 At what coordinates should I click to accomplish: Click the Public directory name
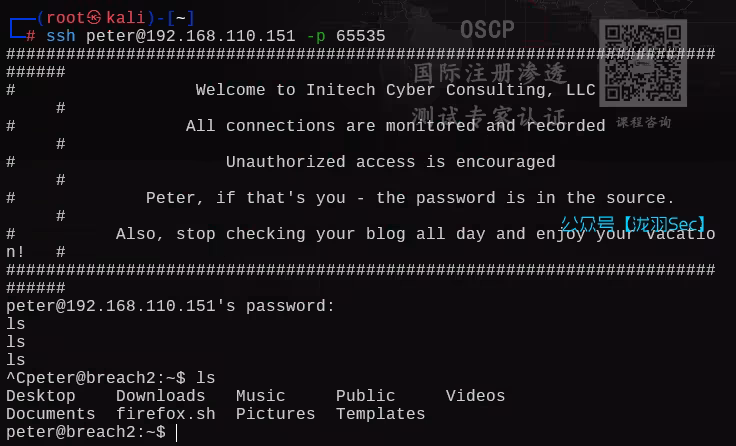[366, 396]
